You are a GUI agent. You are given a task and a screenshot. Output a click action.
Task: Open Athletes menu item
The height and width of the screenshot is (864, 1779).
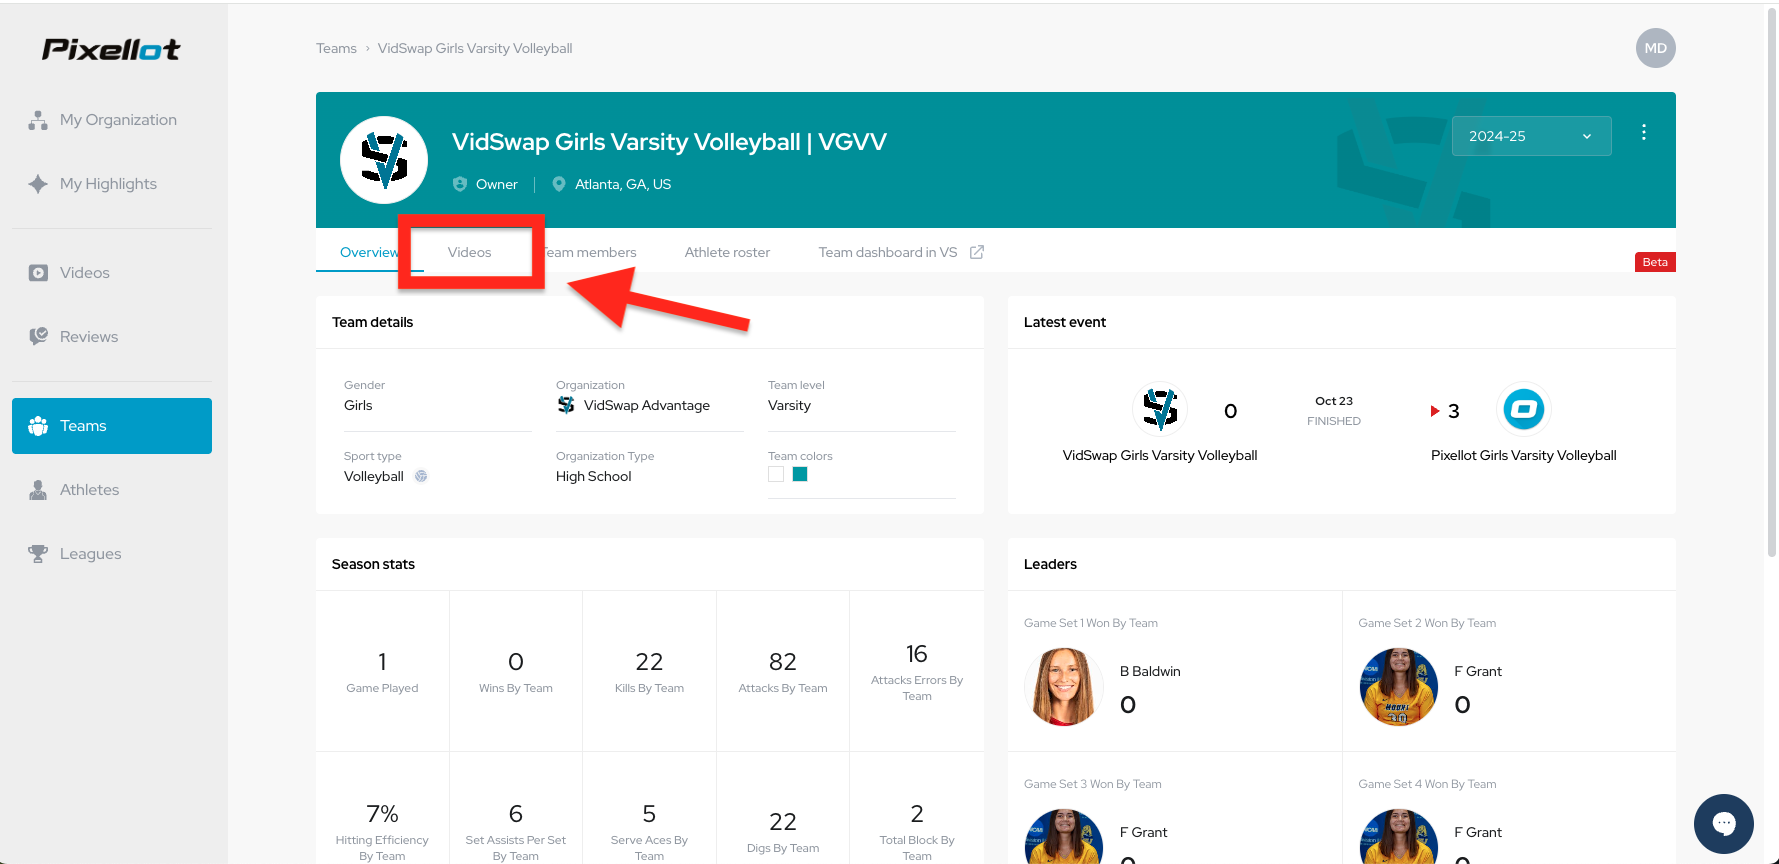coord(112,490)
